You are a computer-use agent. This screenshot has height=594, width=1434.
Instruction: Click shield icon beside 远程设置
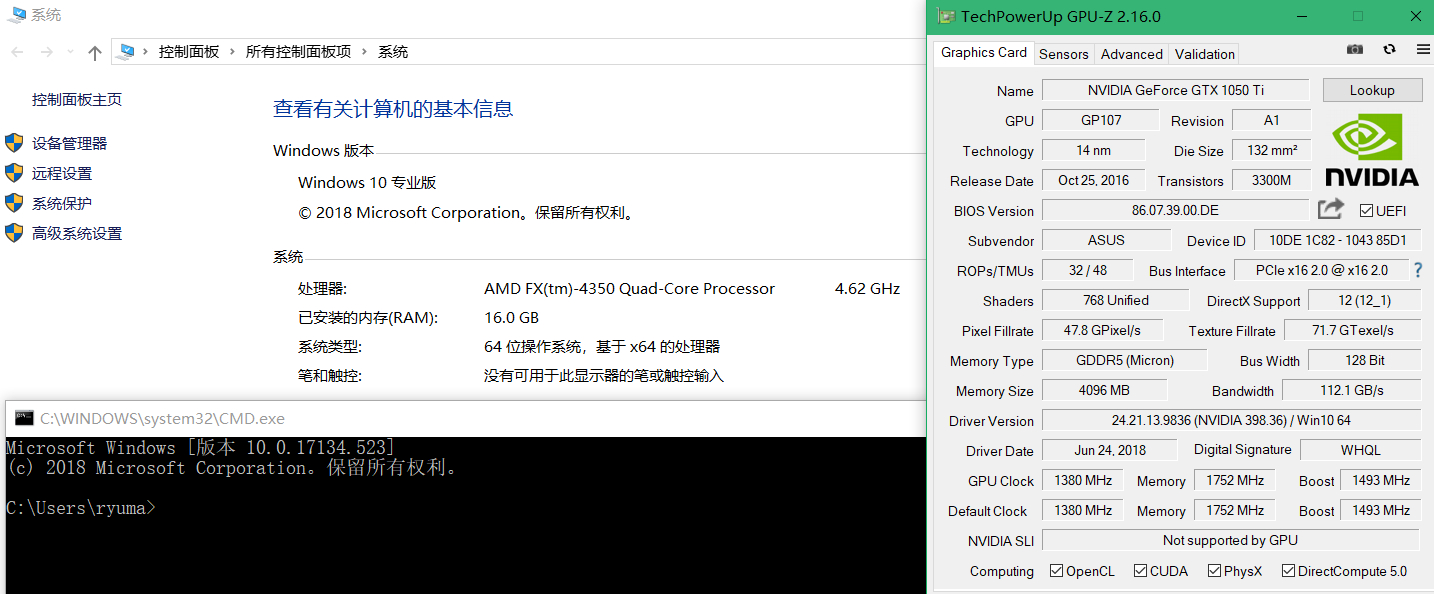14,173
